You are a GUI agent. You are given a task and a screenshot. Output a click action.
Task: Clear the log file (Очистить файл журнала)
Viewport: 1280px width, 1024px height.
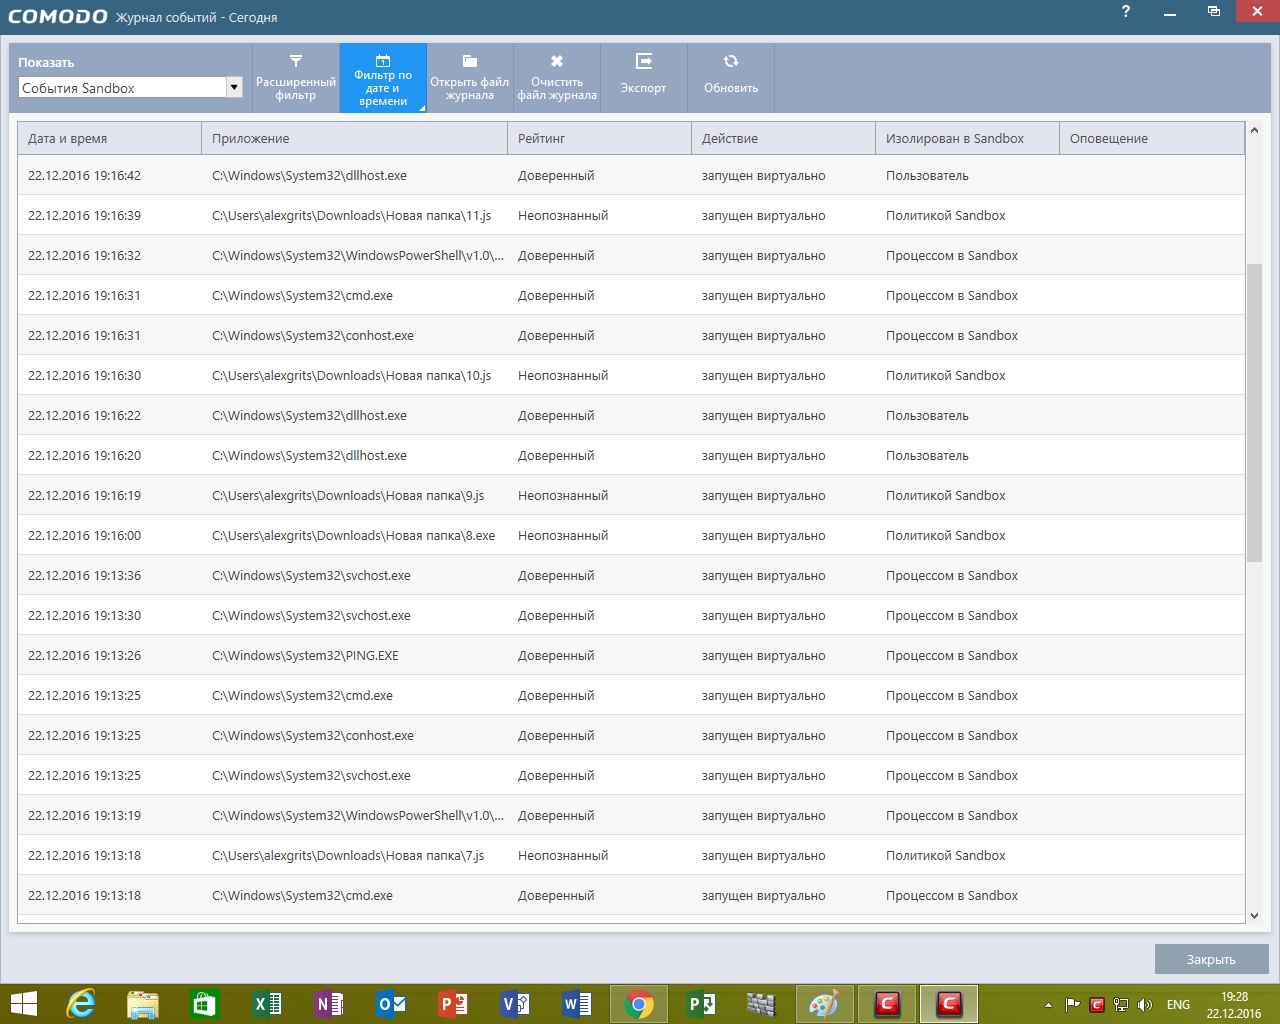557,78
